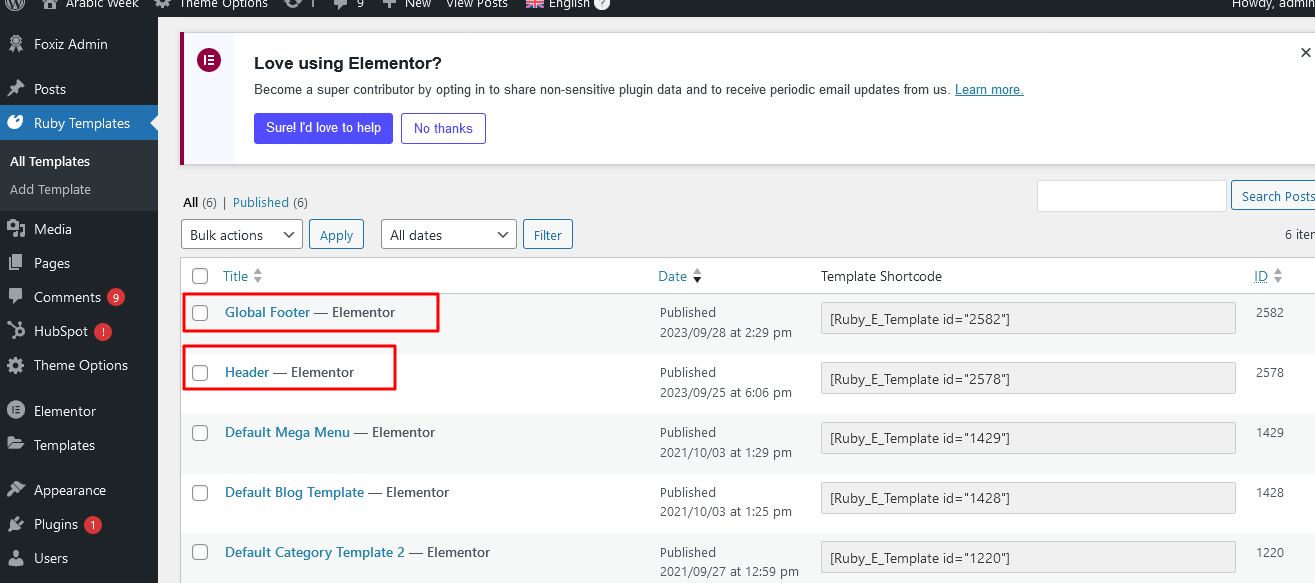Click the HubSpot alert badge
Screen dimensions: 1315x583
[104, 332]
